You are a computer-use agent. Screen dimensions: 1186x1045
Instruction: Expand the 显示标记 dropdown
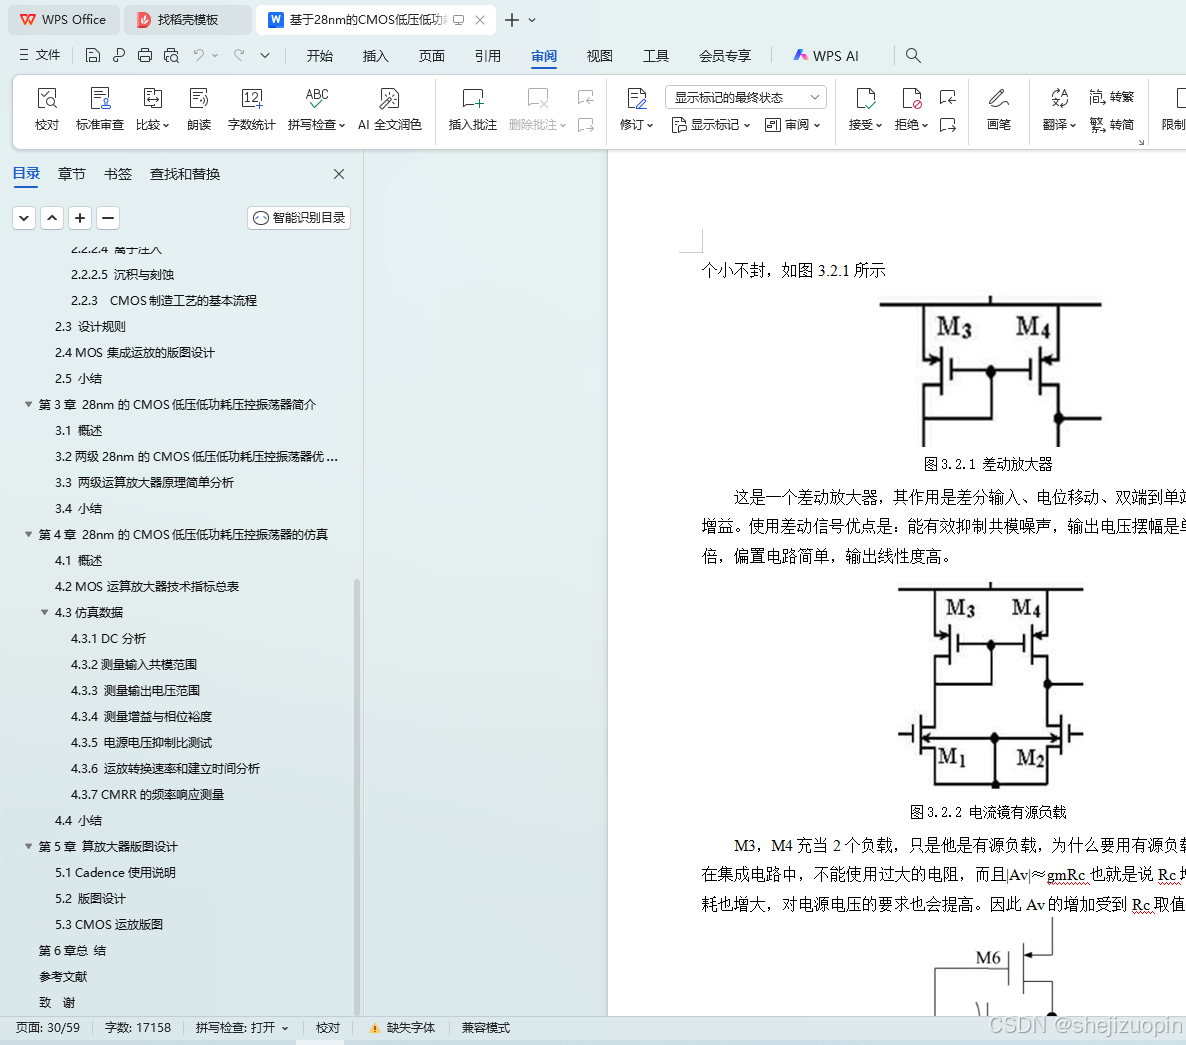point(710,125)
